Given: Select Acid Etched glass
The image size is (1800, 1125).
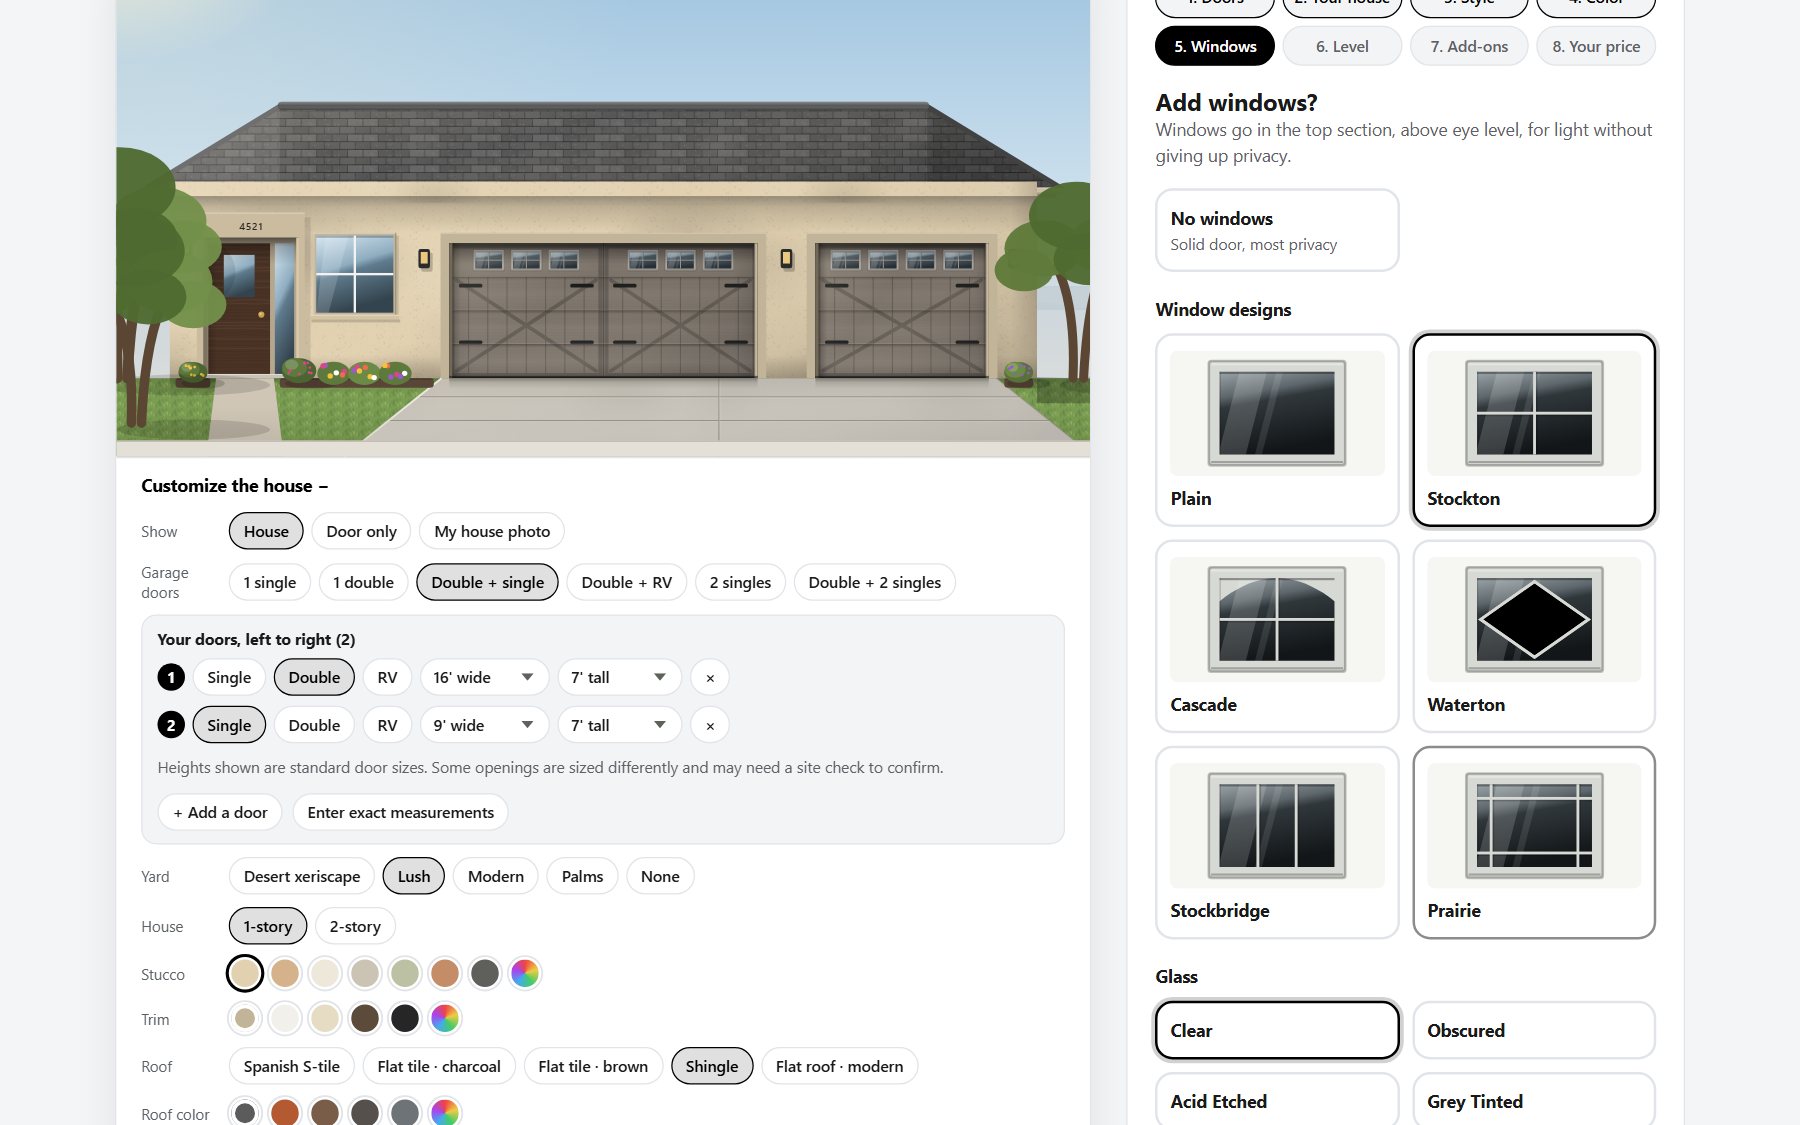Looking at the screenshot, I should tap(1277, 1100).
